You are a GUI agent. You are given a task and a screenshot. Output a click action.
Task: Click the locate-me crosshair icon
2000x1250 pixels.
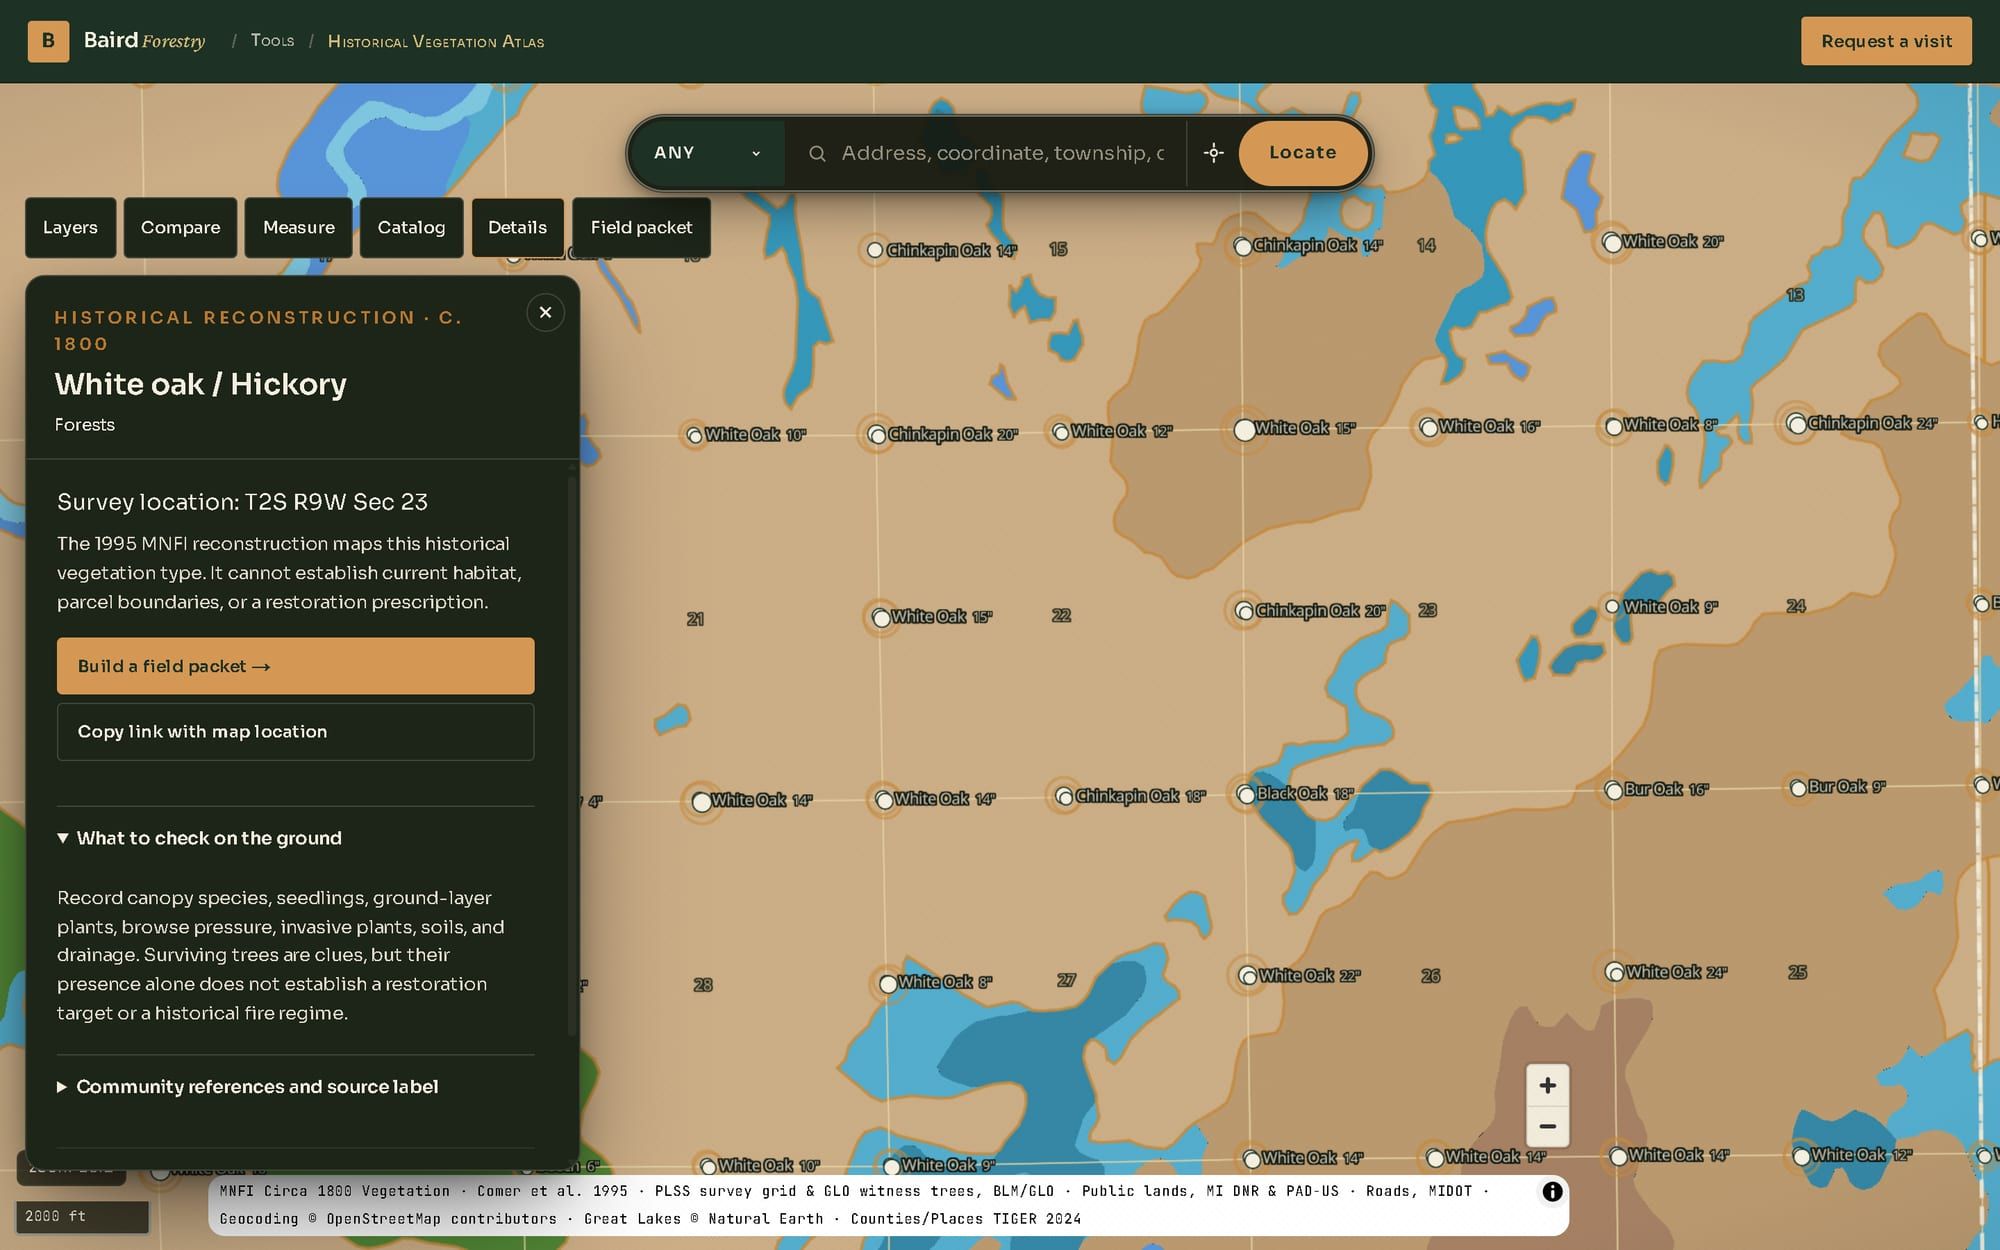(x=1213, y=153)
